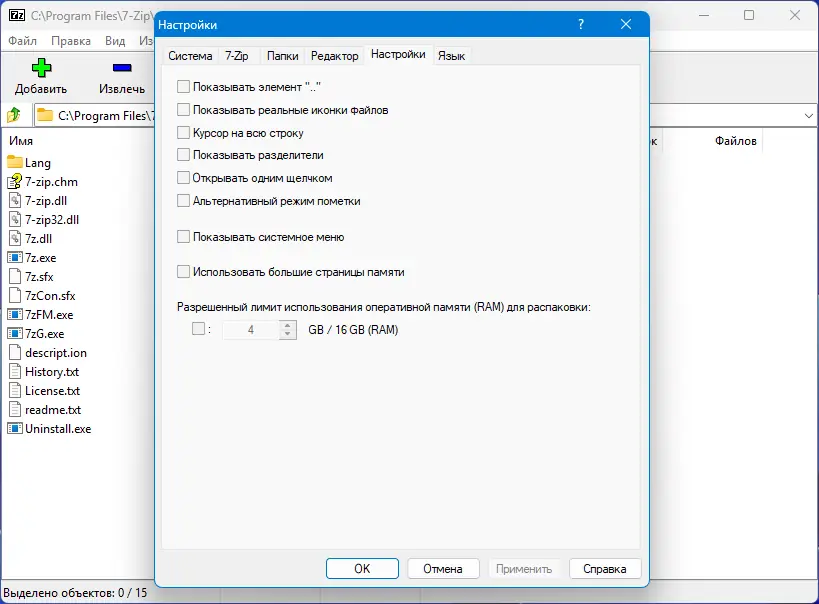The width and height of the screenshot is (819, 604).
Task: Select the 7z.exe application icon
Action: coord(15,257)
